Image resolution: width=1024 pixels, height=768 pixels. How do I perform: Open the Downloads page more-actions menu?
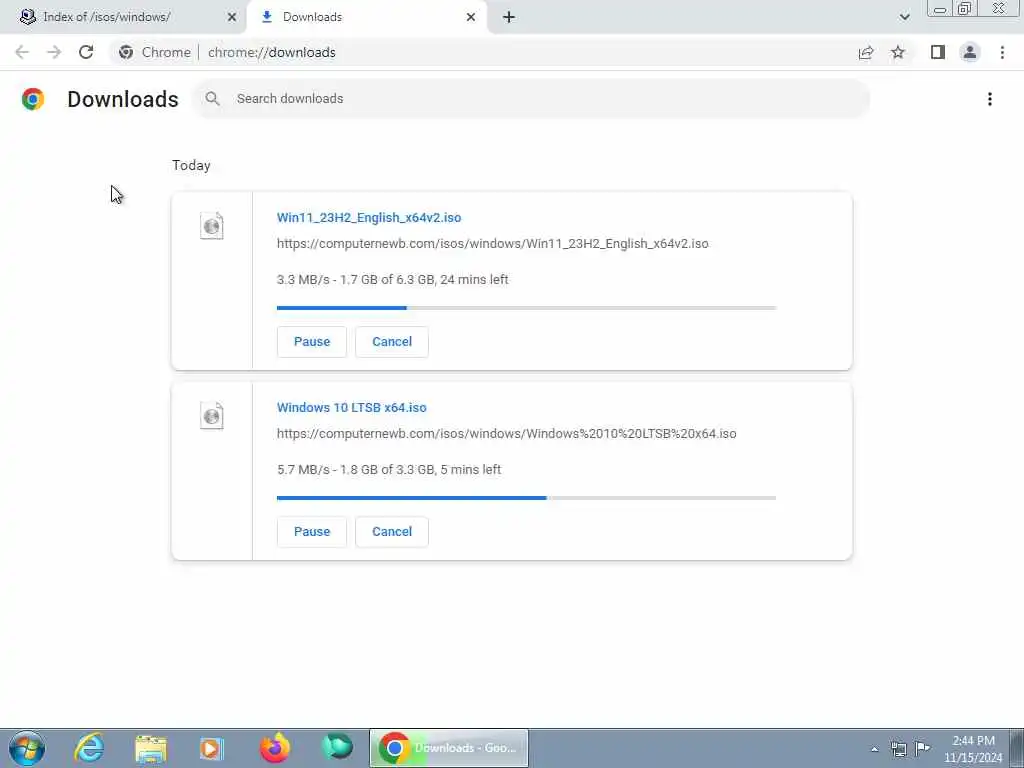point(990,99)
